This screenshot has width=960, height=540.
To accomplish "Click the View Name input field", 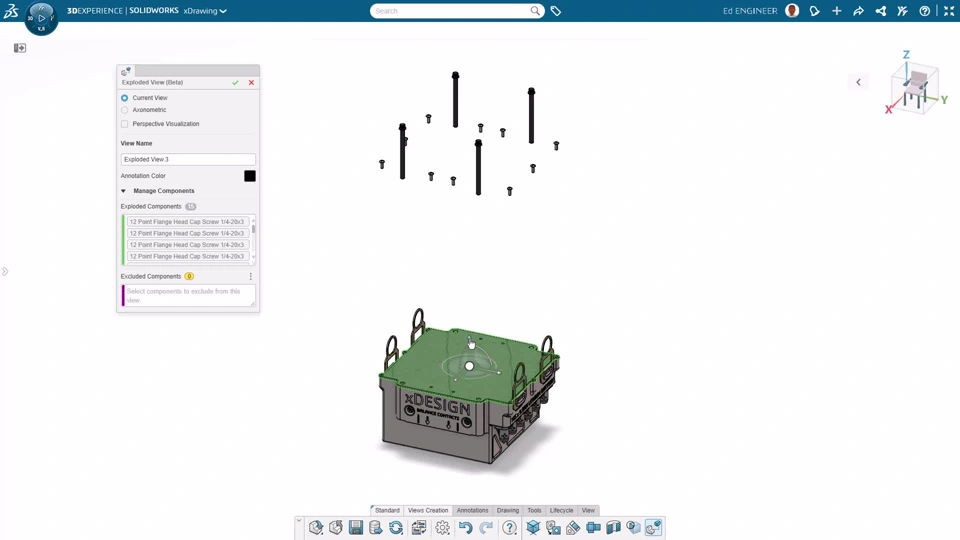I will [x=188, y=159].
